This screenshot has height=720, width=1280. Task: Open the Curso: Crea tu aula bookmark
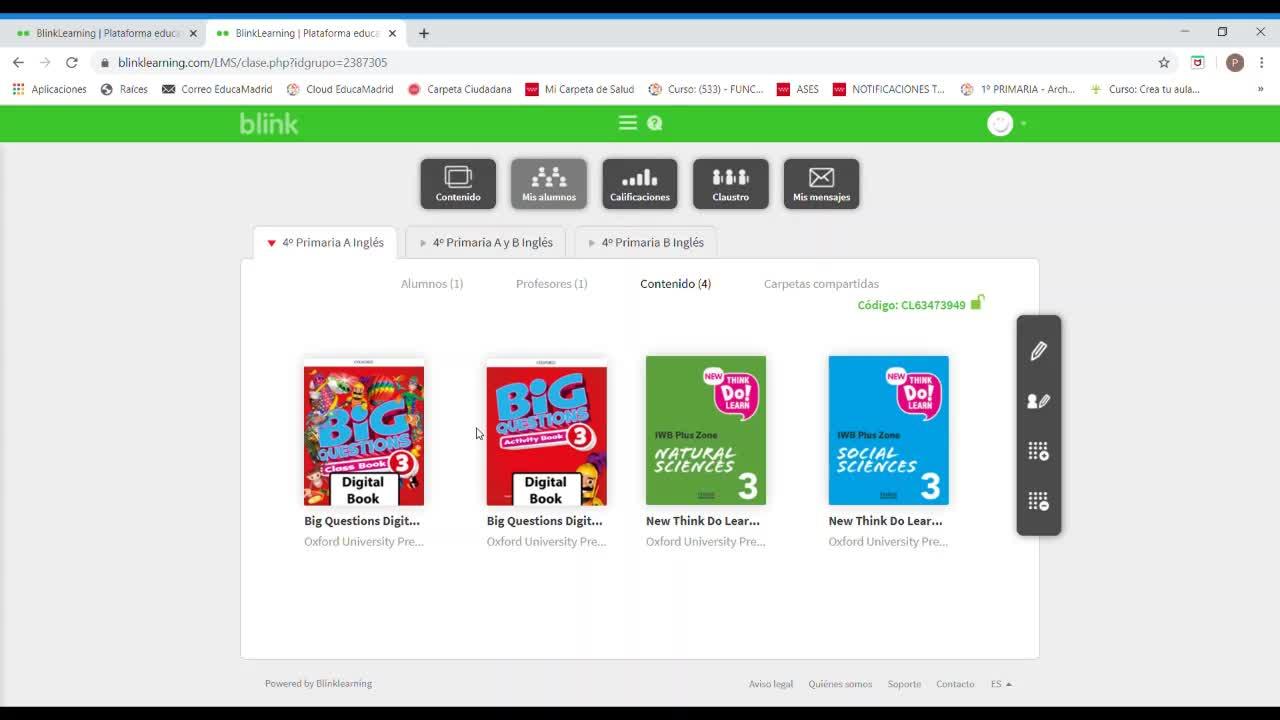(1145, 89)
